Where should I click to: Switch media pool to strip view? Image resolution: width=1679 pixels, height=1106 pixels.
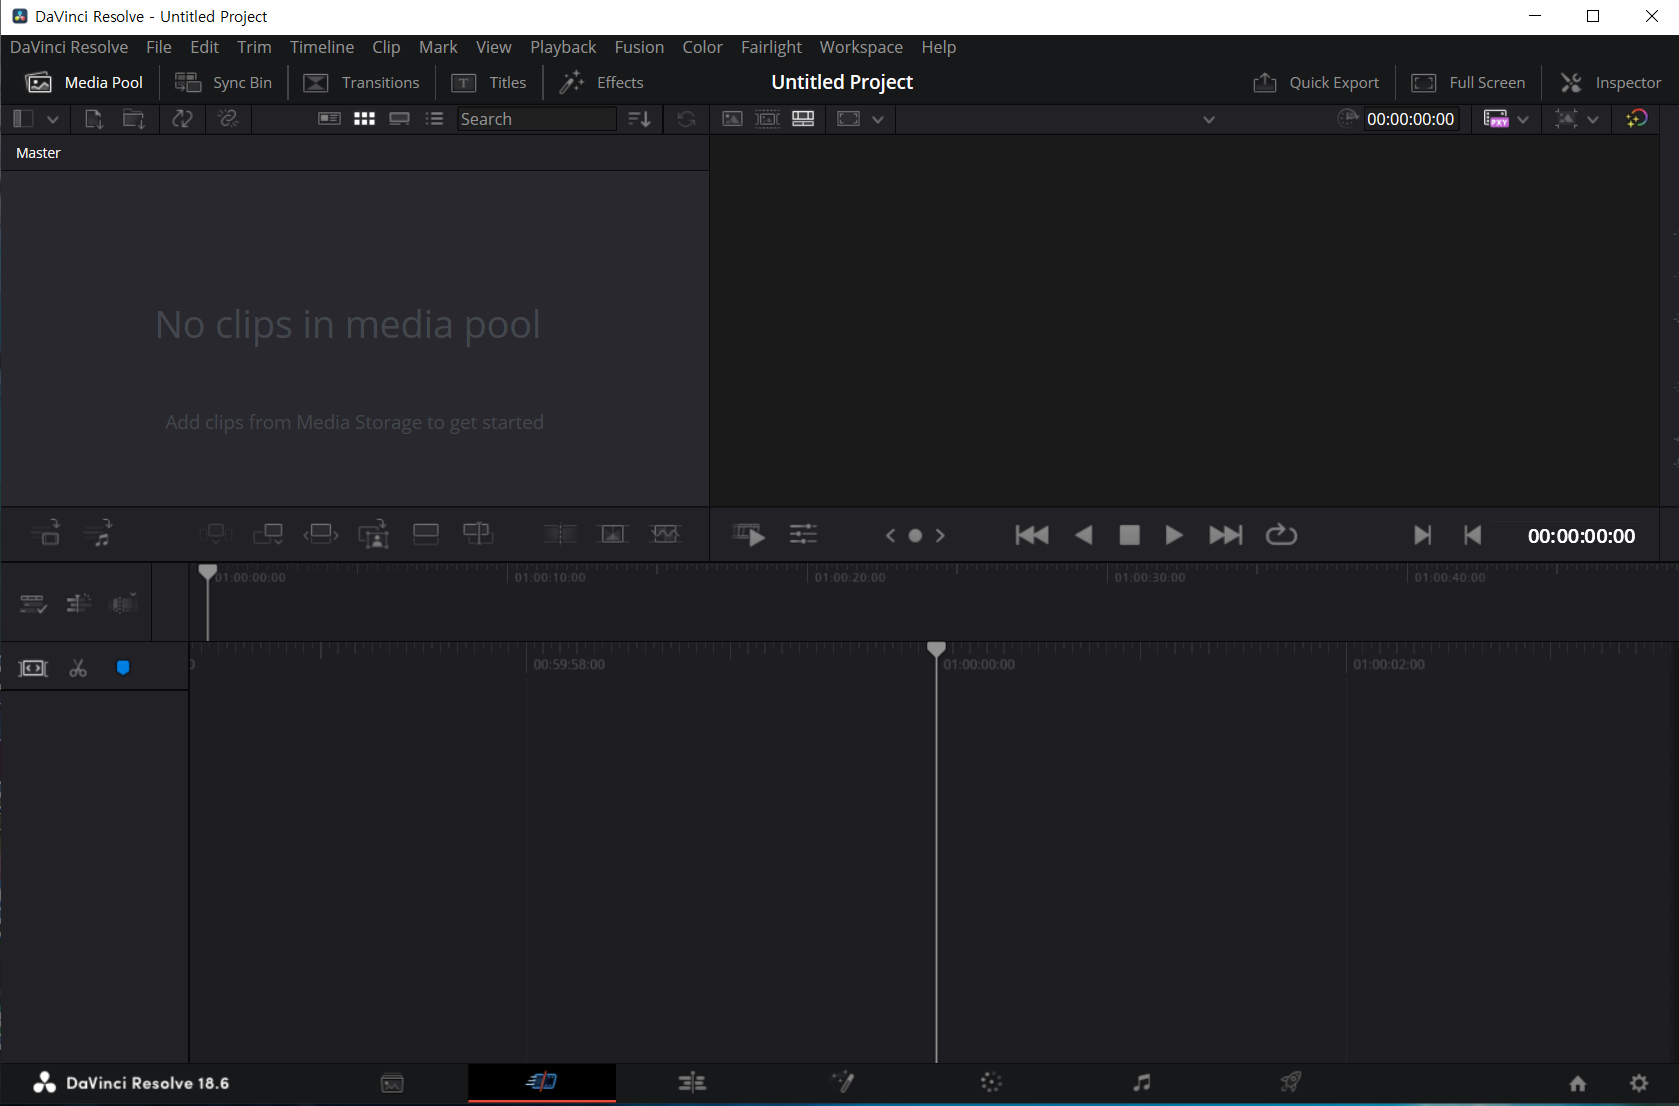point(399,118)
